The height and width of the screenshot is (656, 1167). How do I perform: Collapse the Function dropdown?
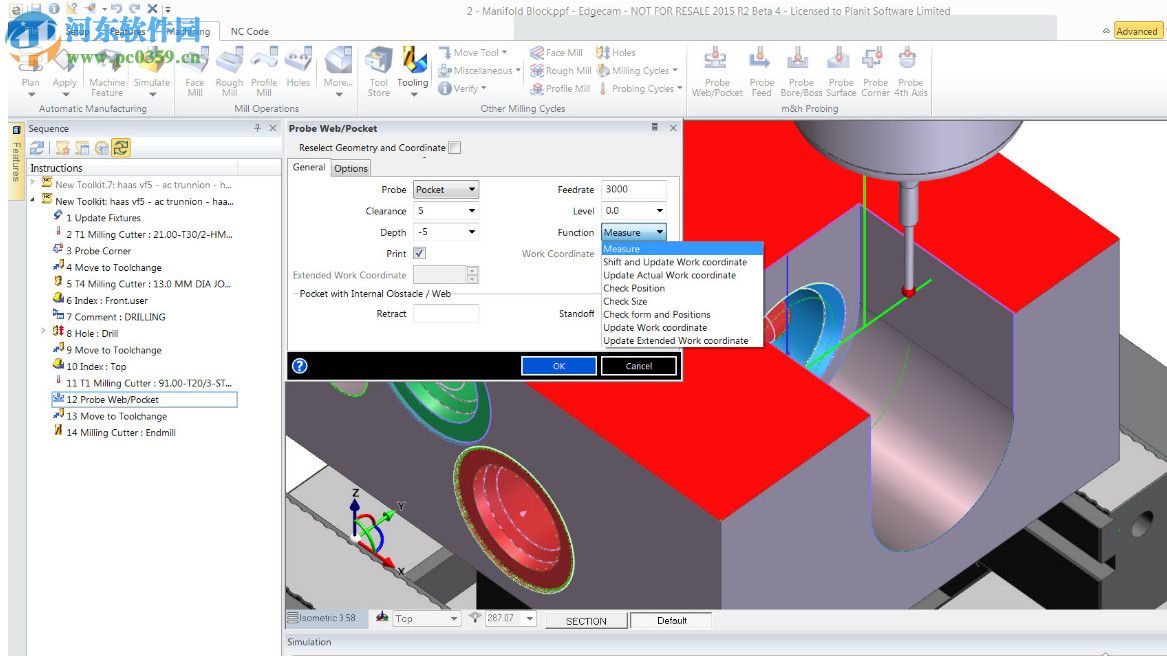coord(659,232)
